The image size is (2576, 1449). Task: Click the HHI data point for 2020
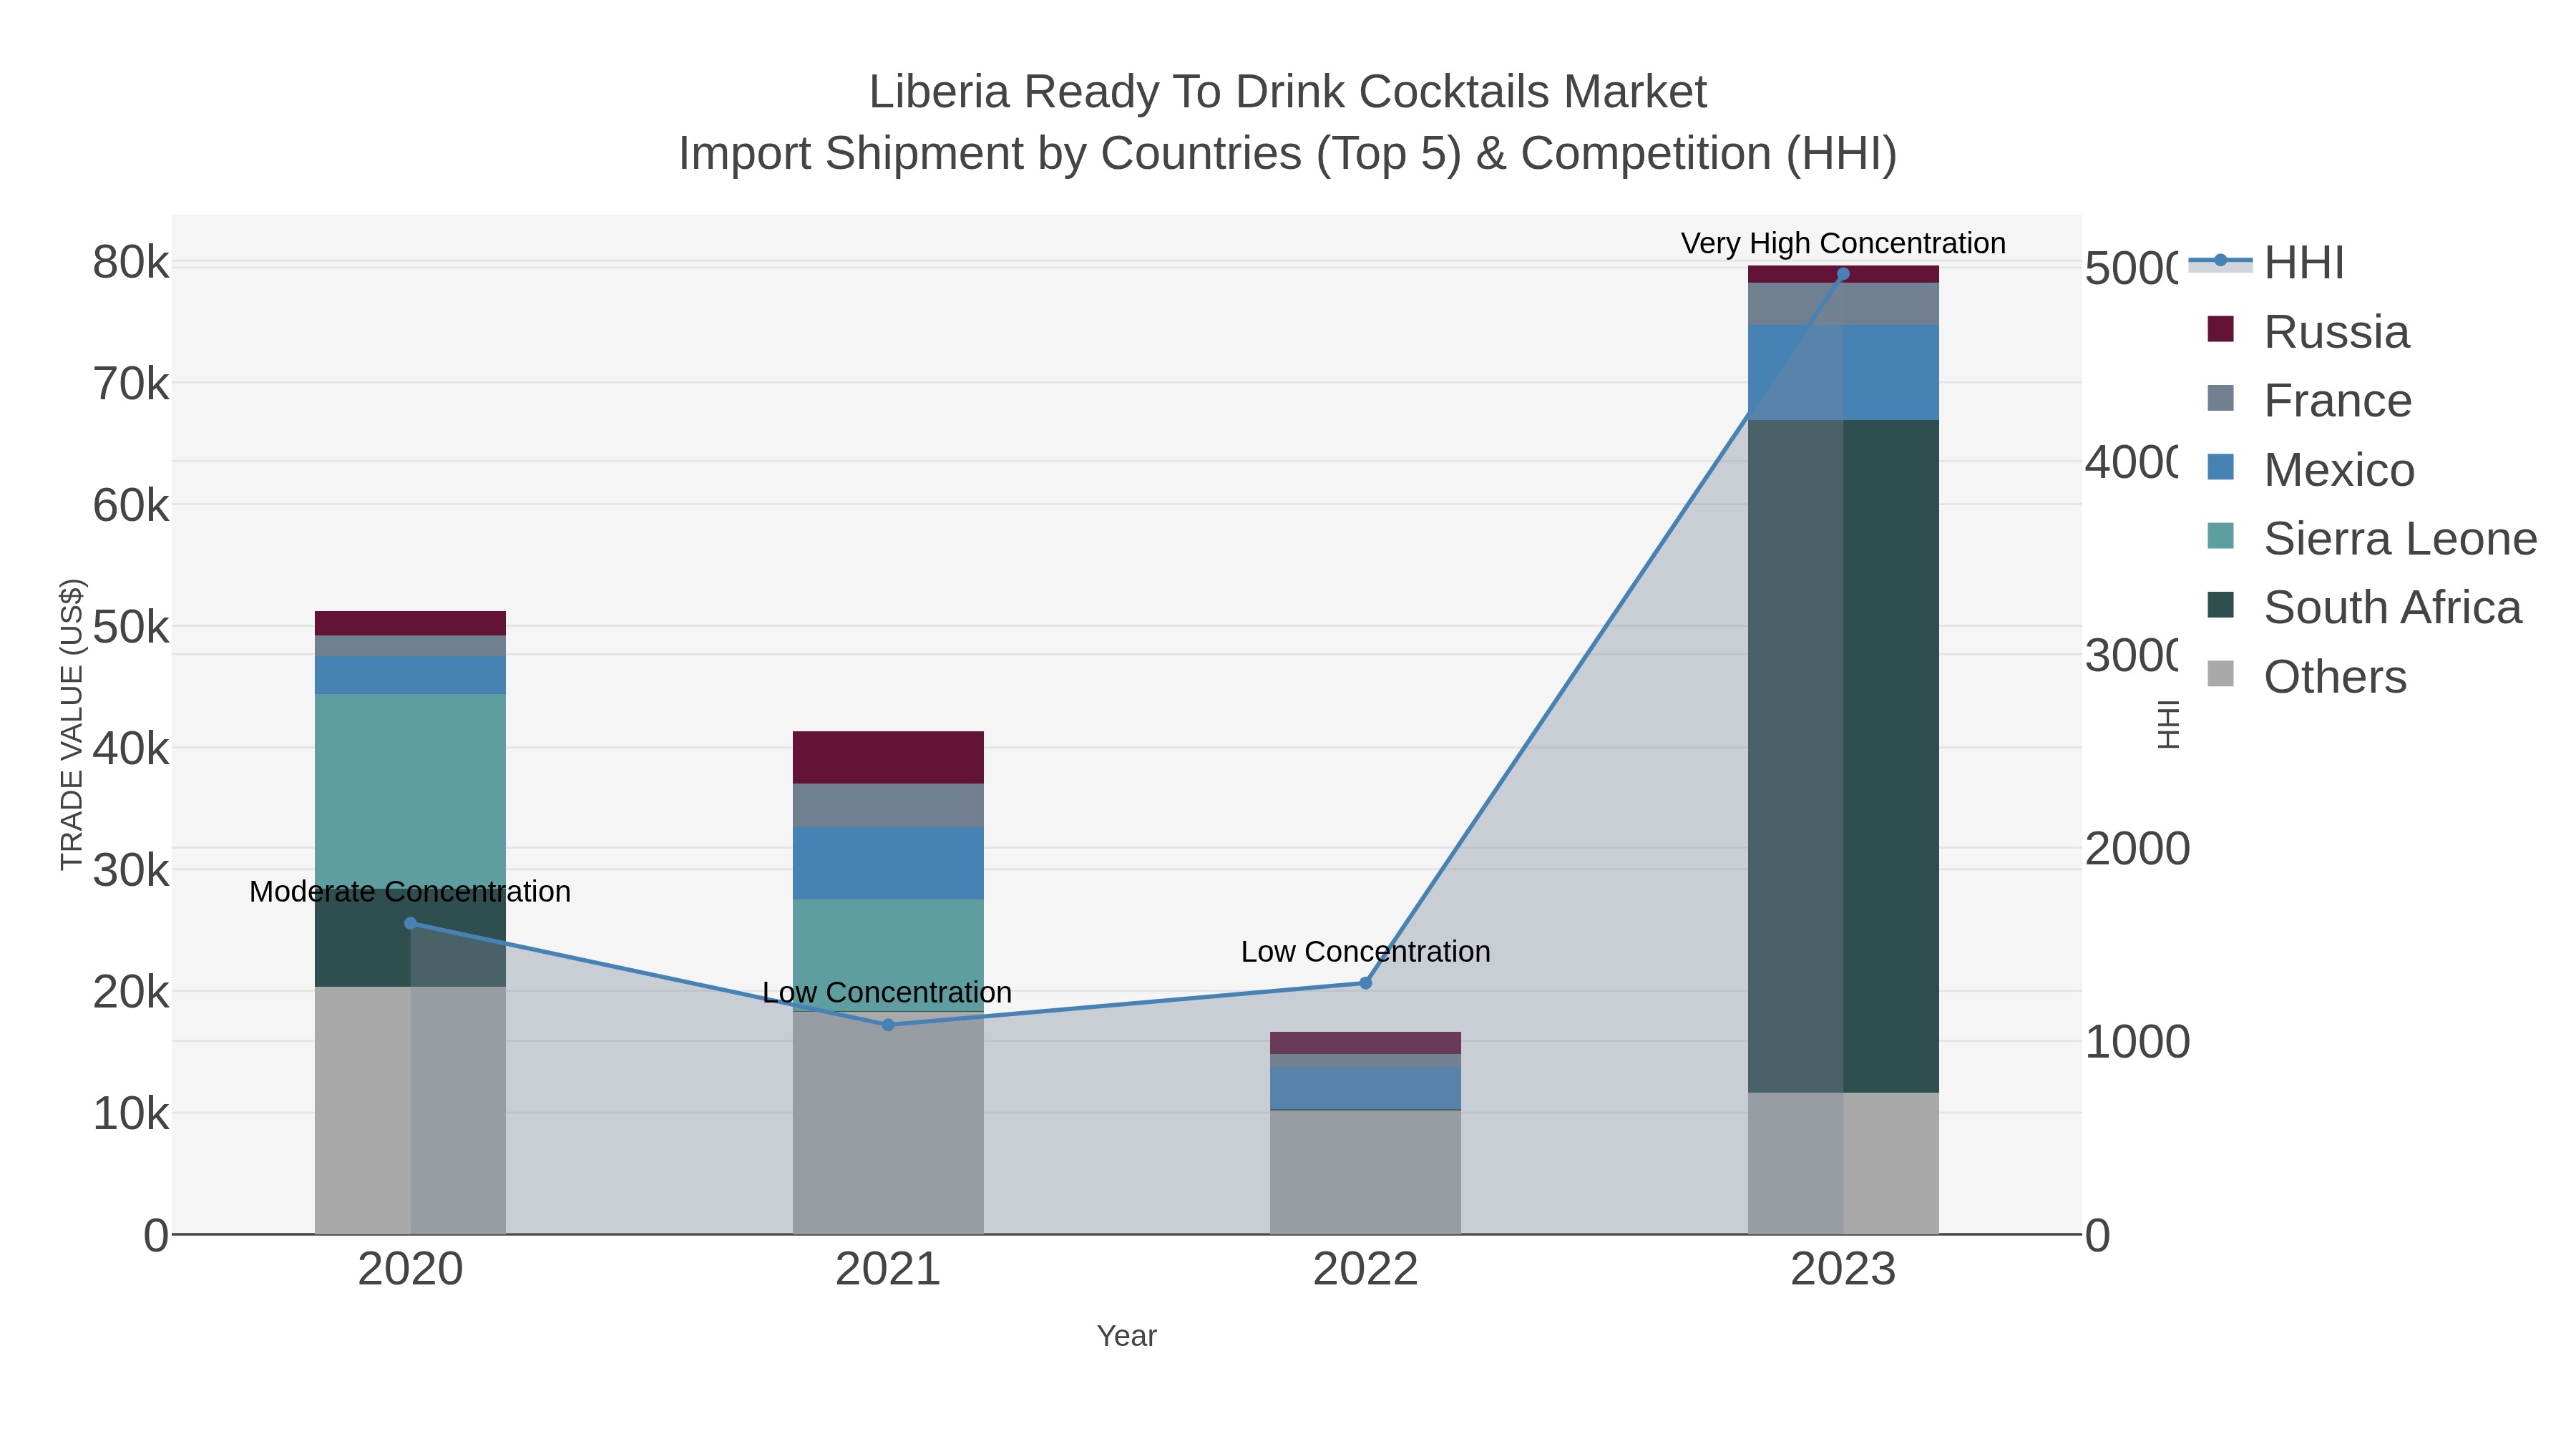coord(410,924)
